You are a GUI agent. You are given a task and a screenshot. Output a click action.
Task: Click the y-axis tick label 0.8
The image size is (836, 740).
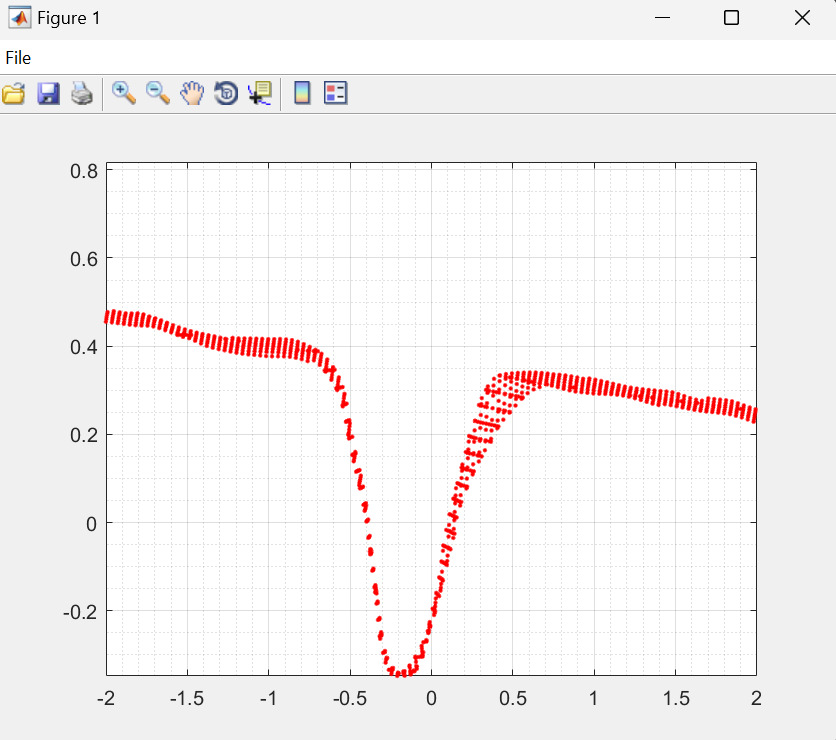pyautogui.click(x=83, y=171)
